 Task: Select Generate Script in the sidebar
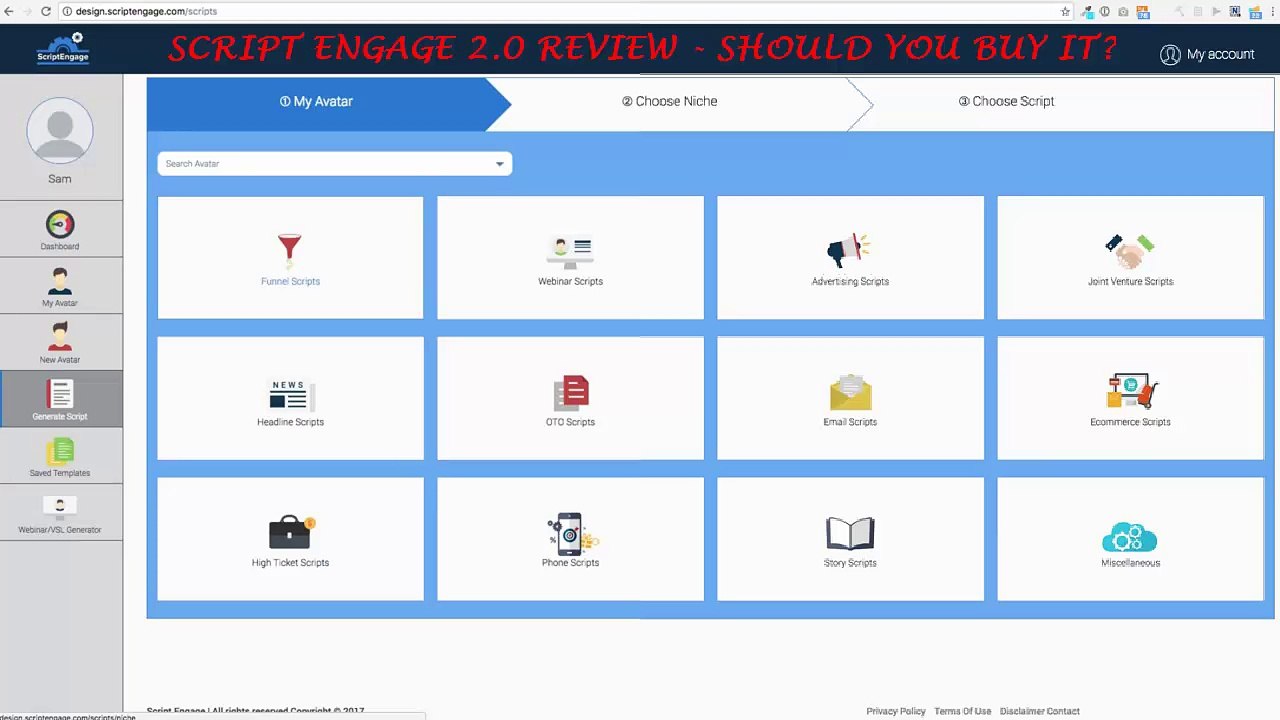pyautogui.click(x=60, y=399)
